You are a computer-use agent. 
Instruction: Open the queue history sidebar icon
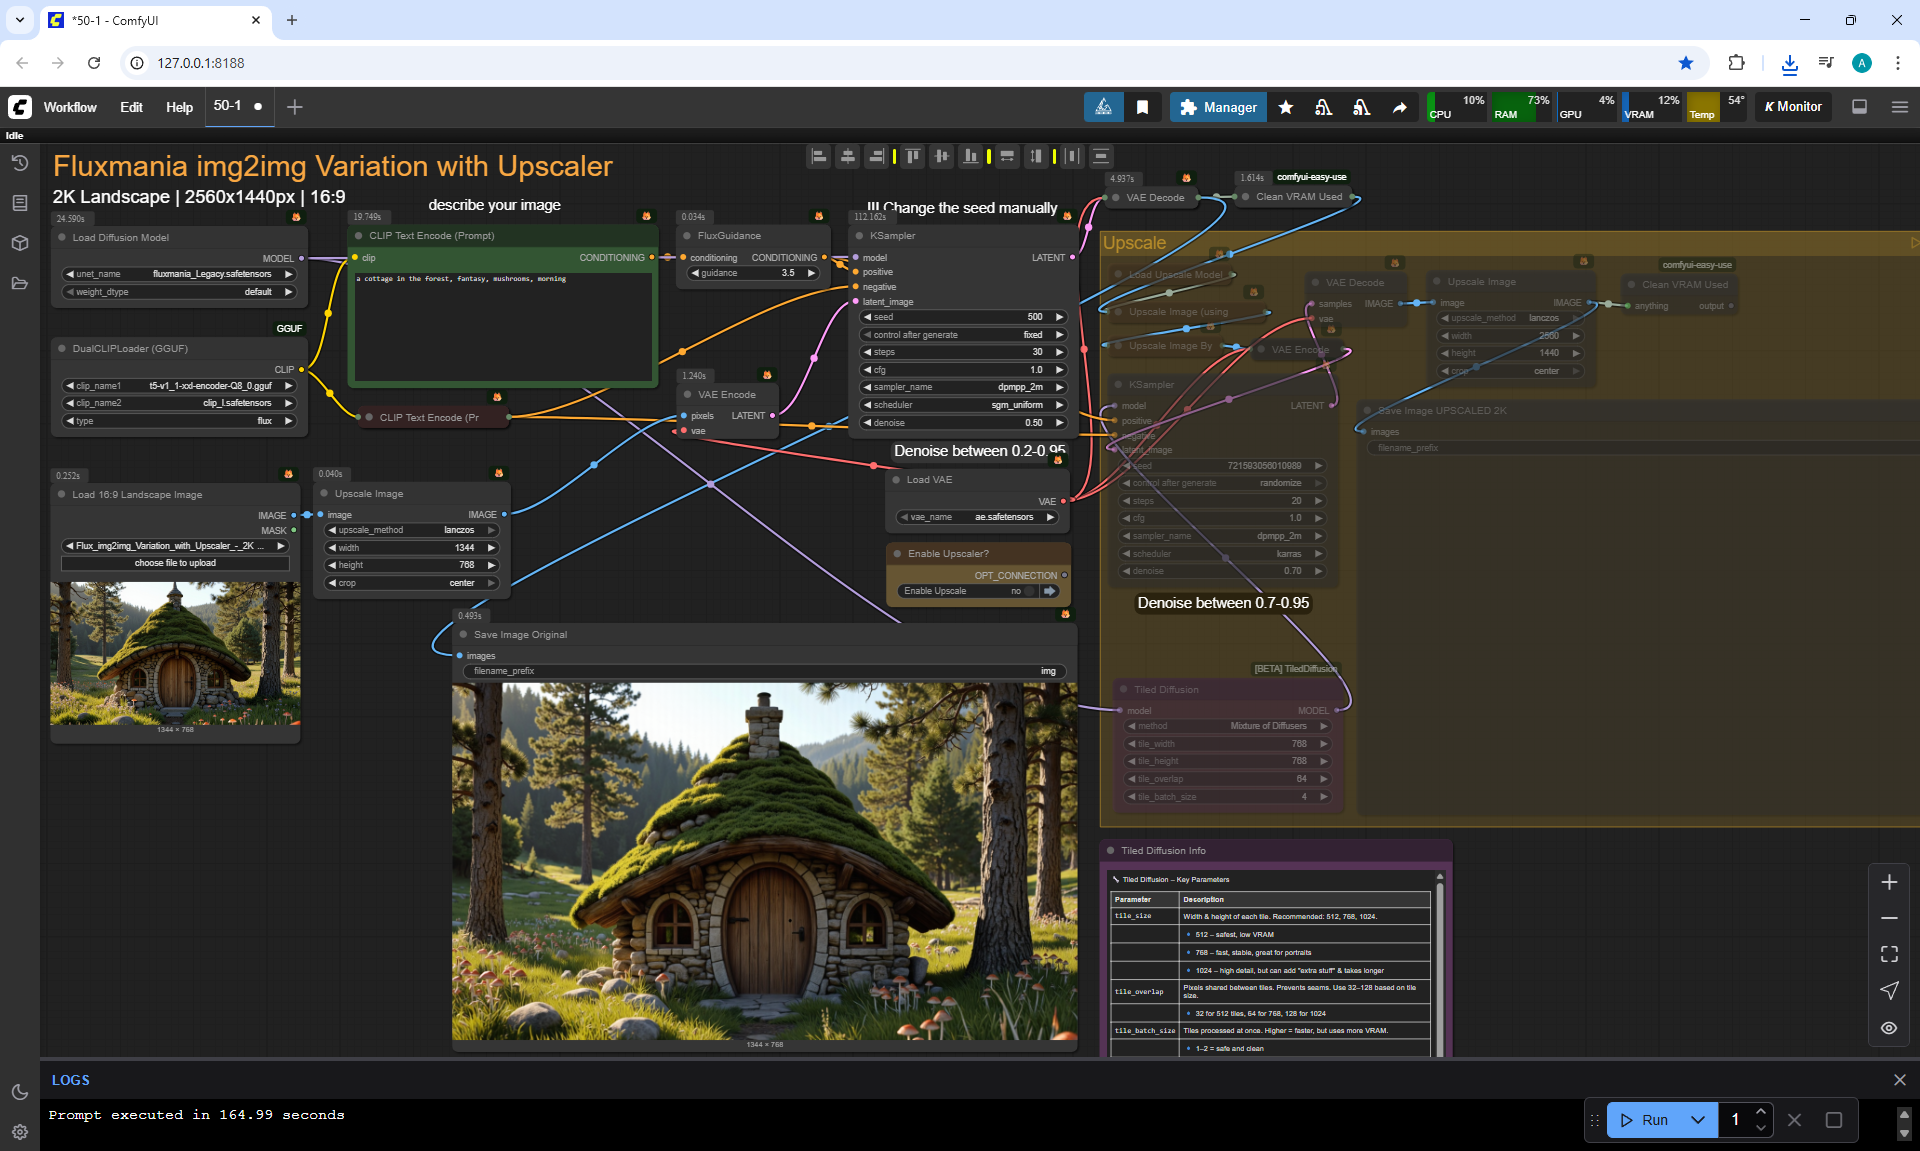[x=19, y=163]
